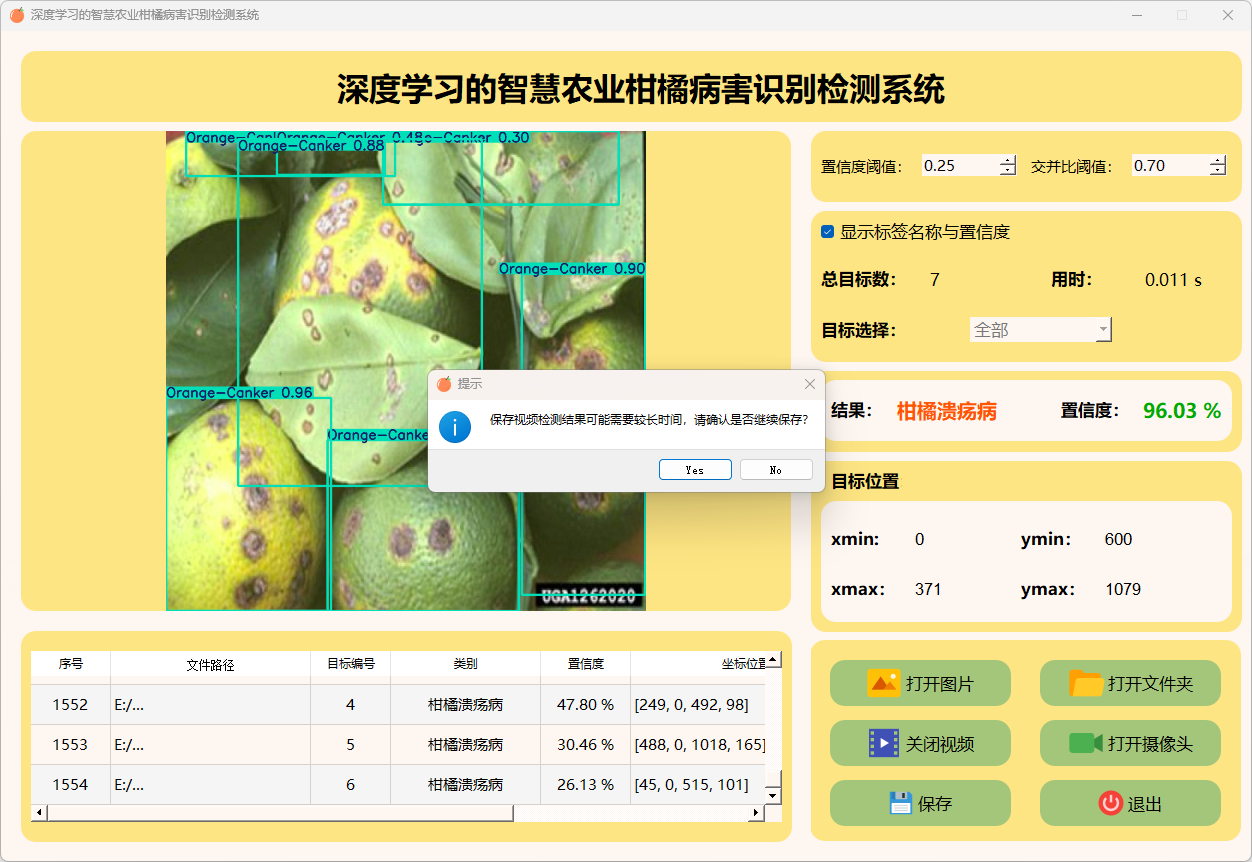Click the camera icon on 打开摄像头 button
Image resolution: width=1252 pixels, height=862 pixels.
click(x=1086, y=744)
